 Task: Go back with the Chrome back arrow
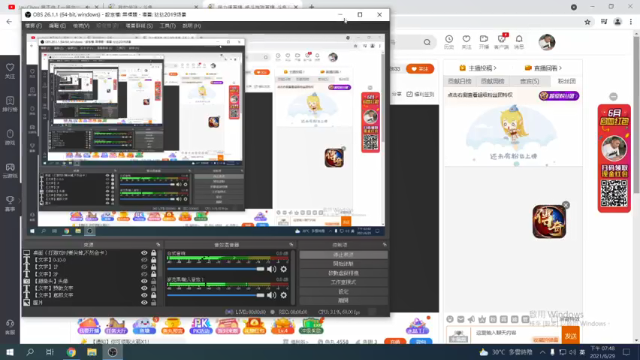point(9,22)
